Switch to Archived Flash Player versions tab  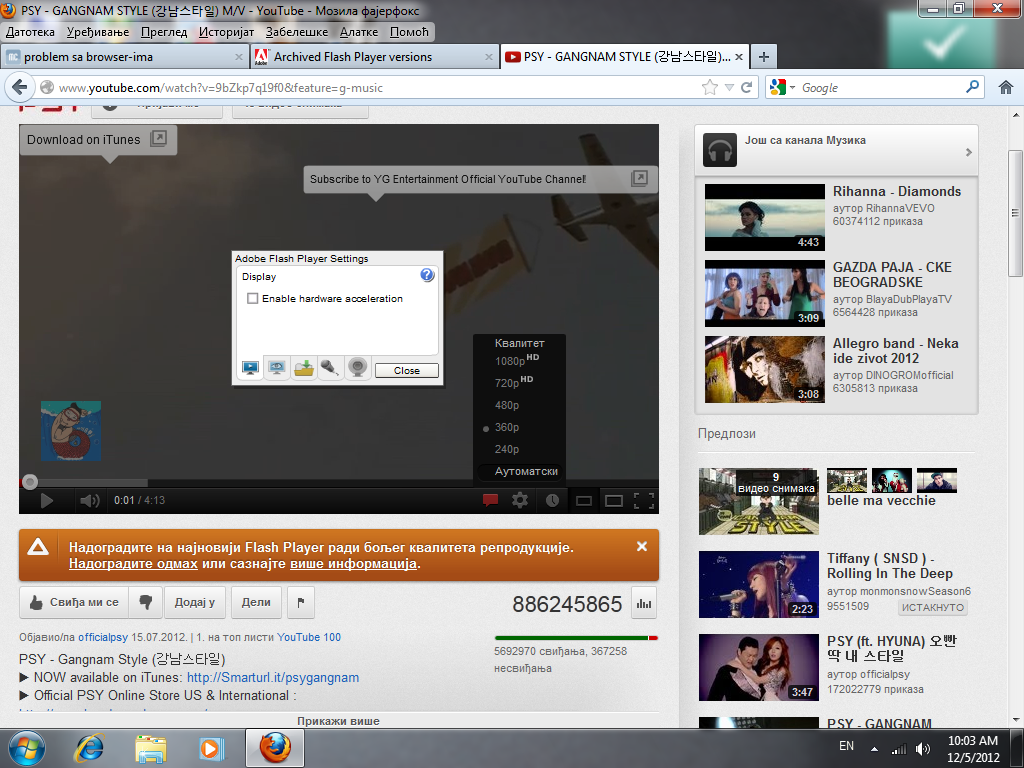point(374,57)
